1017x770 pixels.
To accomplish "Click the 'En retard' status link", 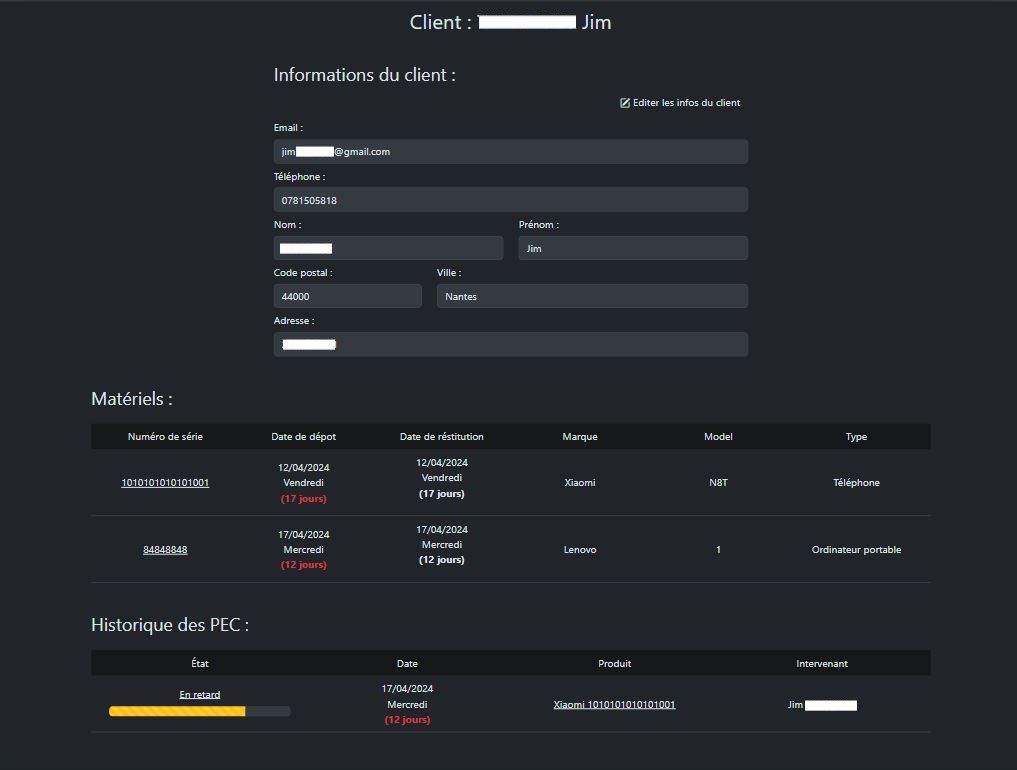I will pos(200,694).
